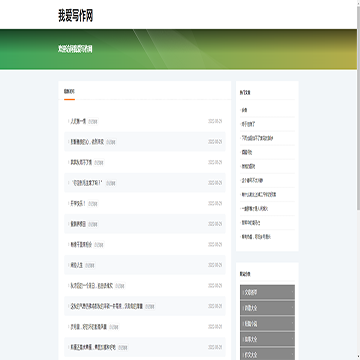The width and height of the screenshot is (360, 360).
Task: Click the page's vertical scrollbar
Action: point(358,107)
